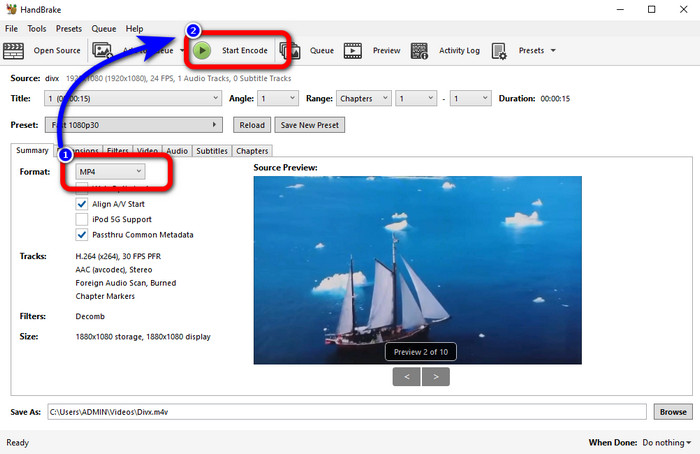Click the Queue toolbar label
The width and height of the screenshot is (700, 454).
(x=322, y=50)
